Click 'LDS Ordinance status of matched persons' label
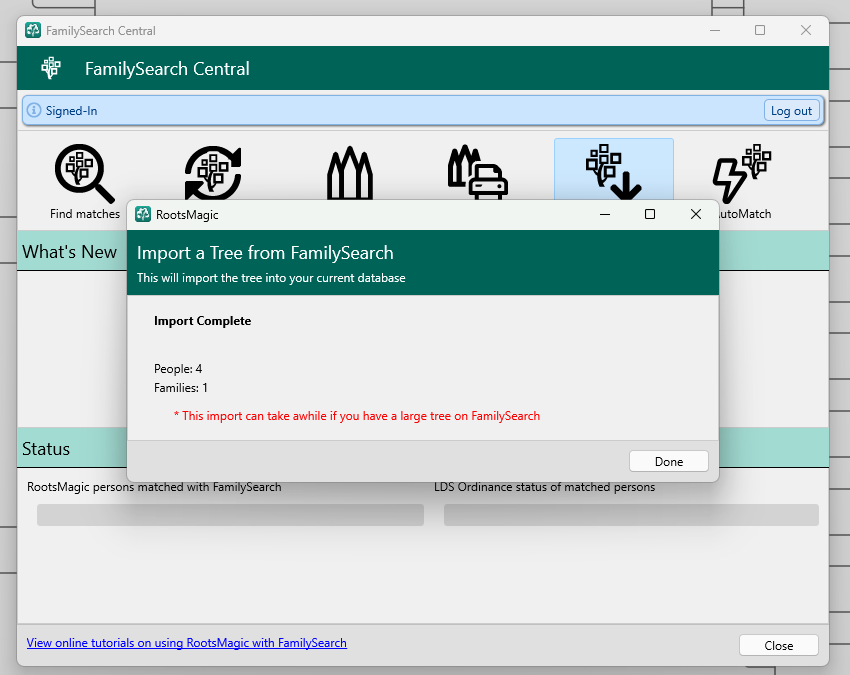Viewport: 850px width, 675px height. 544,487
